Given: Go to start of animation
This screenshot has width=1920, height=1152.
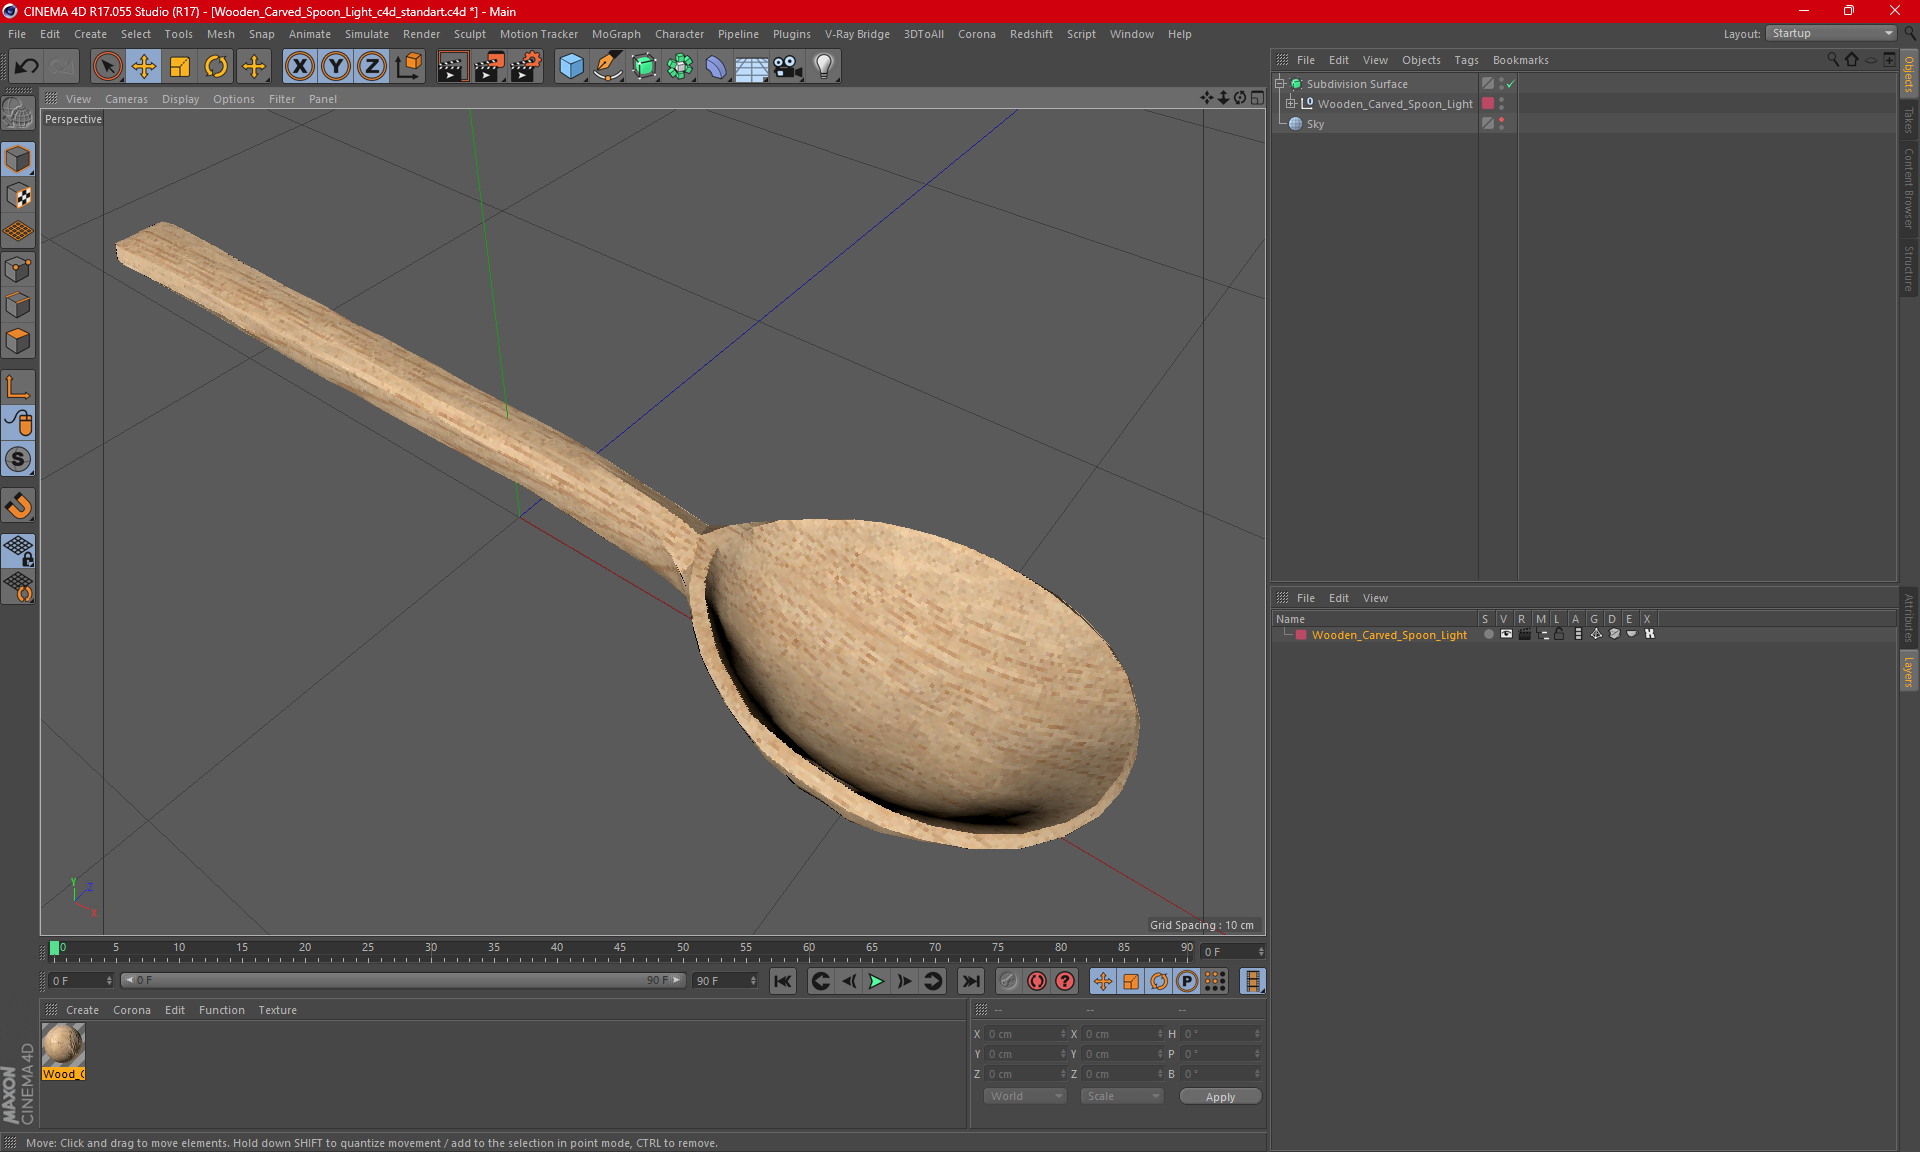Looking at the screenshot, I should pyautogui.click(x=783, y=981).
